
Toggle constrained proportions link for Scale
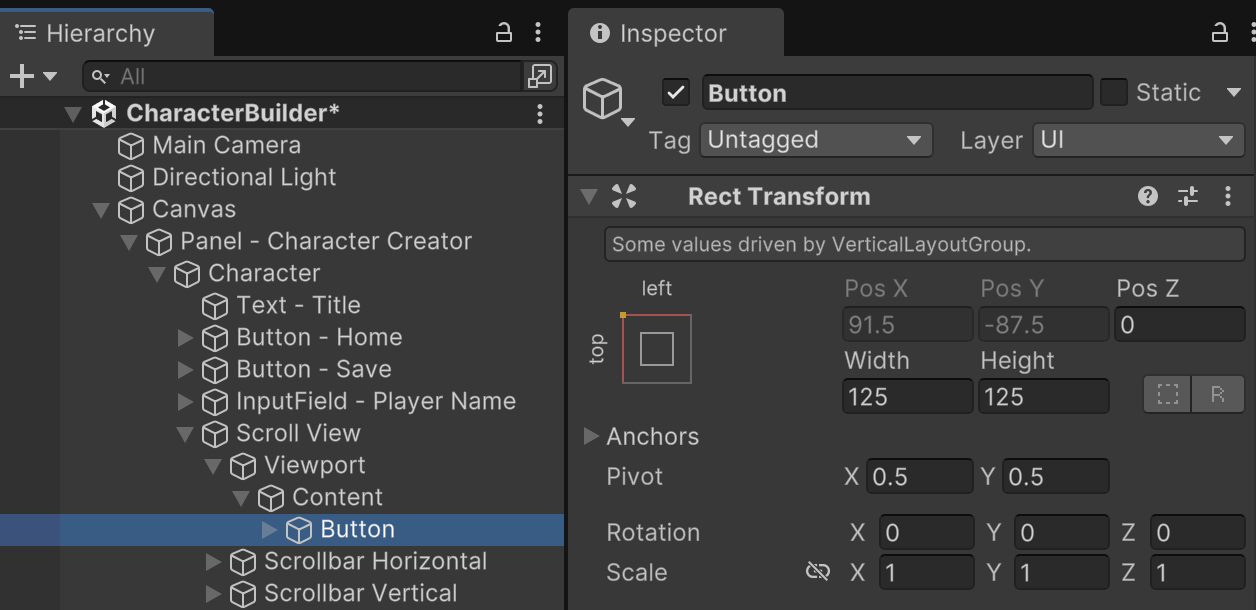(x=818, y=572)
